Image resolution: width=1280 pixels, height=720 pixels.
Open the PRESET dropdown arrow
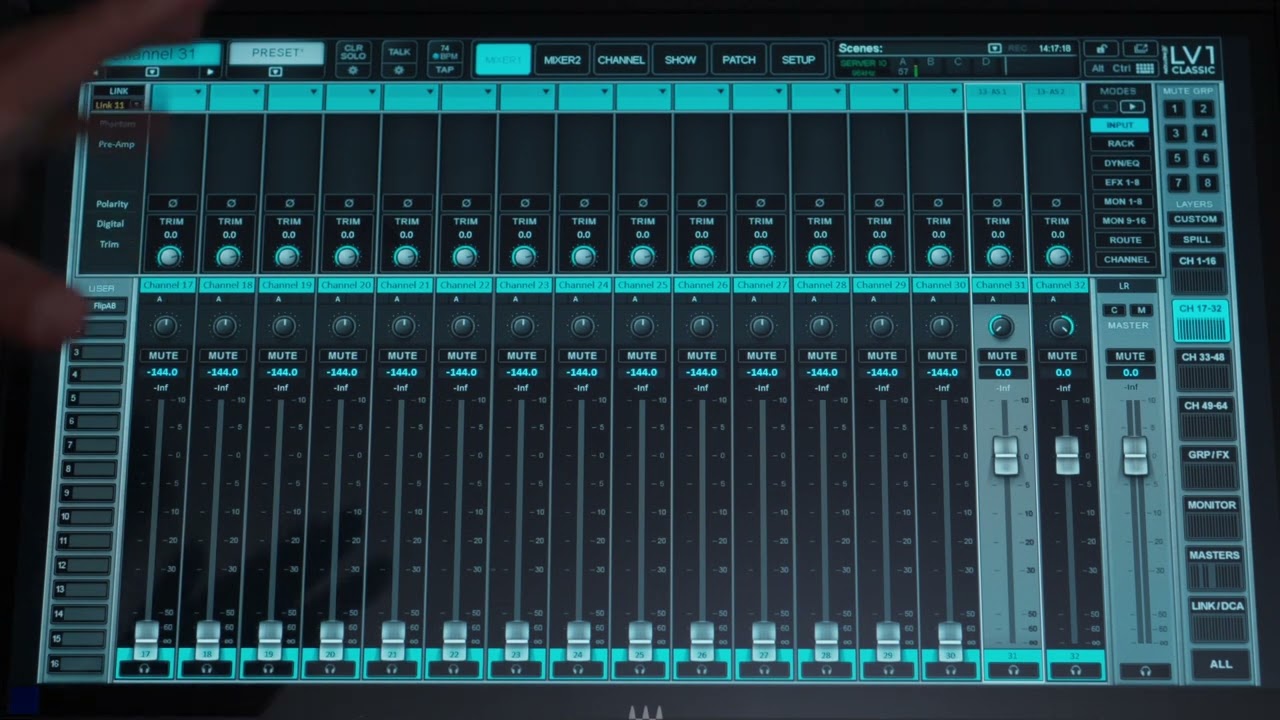[275, 72]
